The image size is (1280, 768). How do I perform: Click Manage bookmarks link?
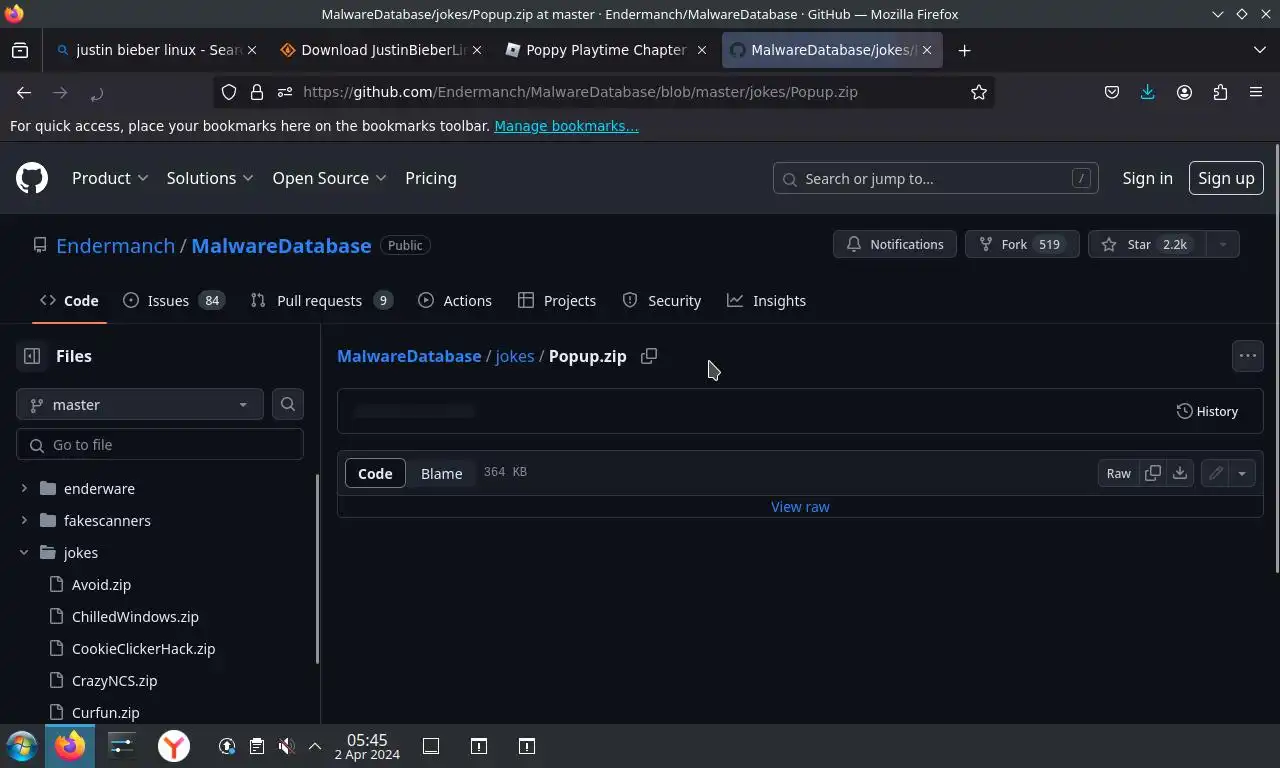(x=566, y=126)
